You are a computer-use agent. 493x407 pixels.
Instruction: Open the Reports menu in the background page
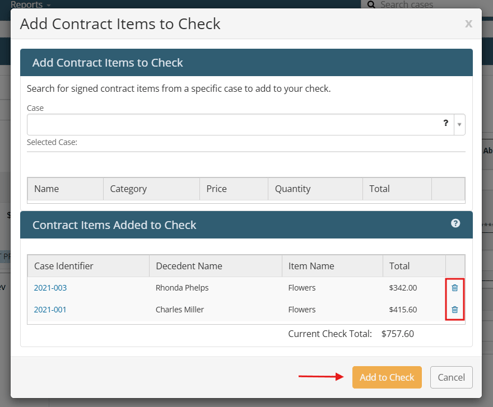pyautogui.click(x=30, y=5)
